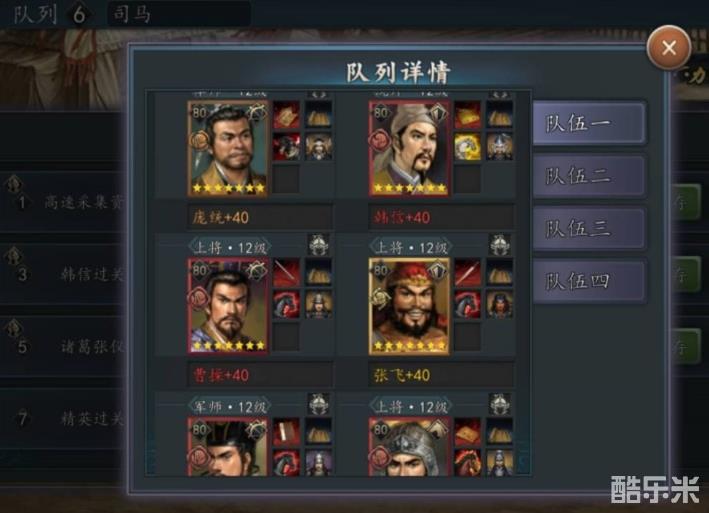Viewport: 709px width, 513px height.
Task: Open the 队伍四 team tab
Action: [x=589, y=281]
